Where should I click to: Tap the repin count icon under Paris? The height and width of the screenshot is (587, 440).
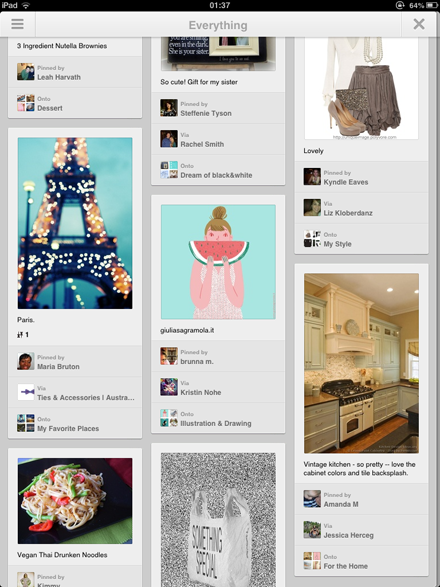20,335
